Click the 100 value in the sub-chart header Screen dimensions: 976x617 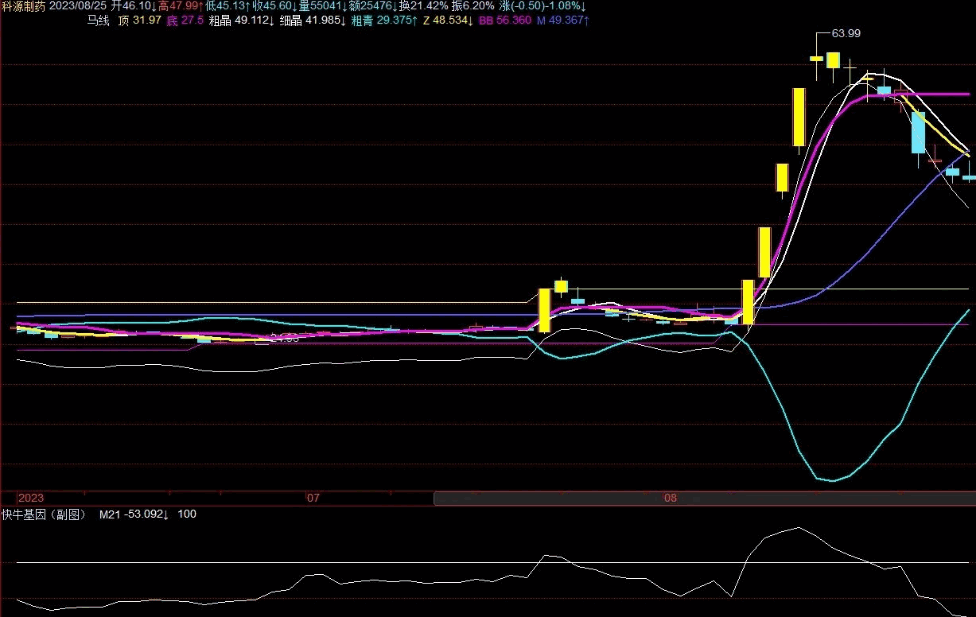tap(187, 514)
